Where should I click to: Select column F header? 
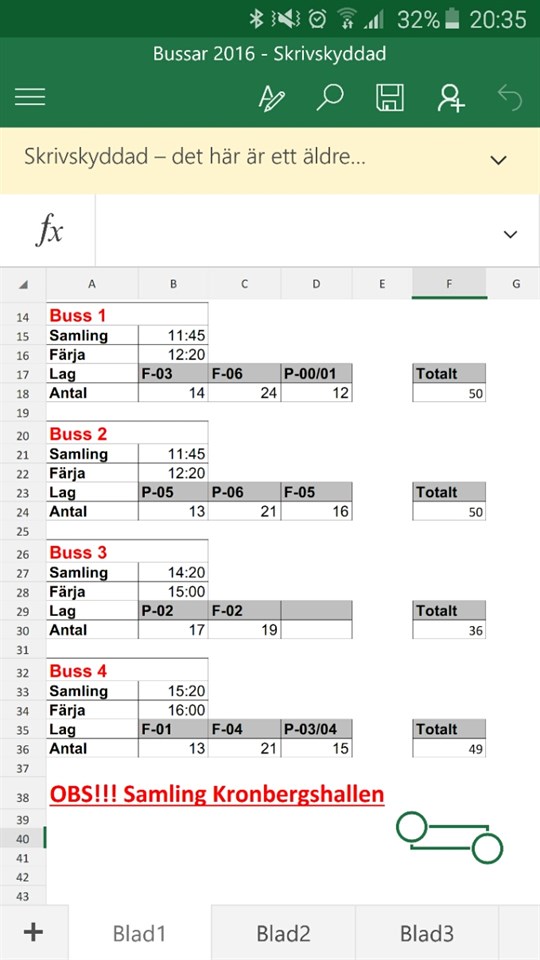(449, 283)
